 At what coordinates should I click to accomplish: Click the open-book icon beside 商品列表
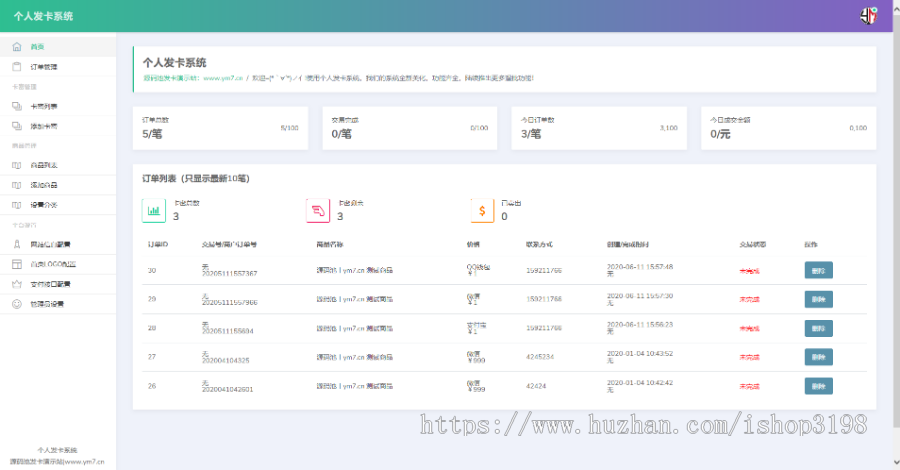pyautogui.click(x=17, y=165)
